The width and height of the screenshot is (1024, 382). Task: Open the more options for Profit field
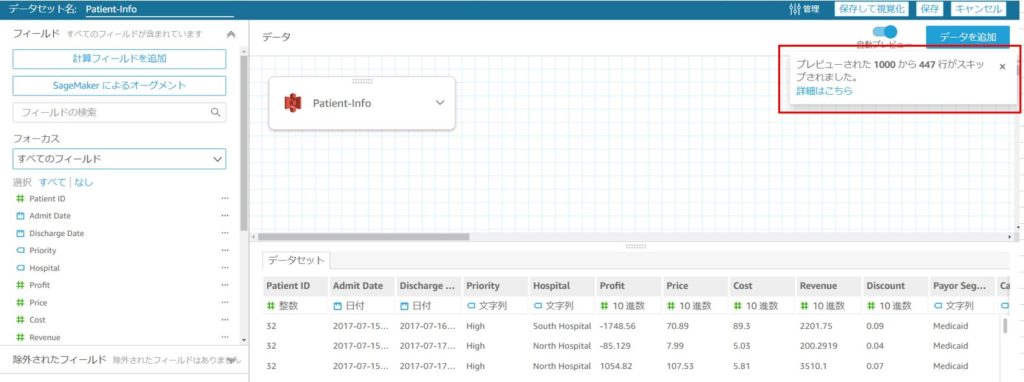[x=225, y=285]
